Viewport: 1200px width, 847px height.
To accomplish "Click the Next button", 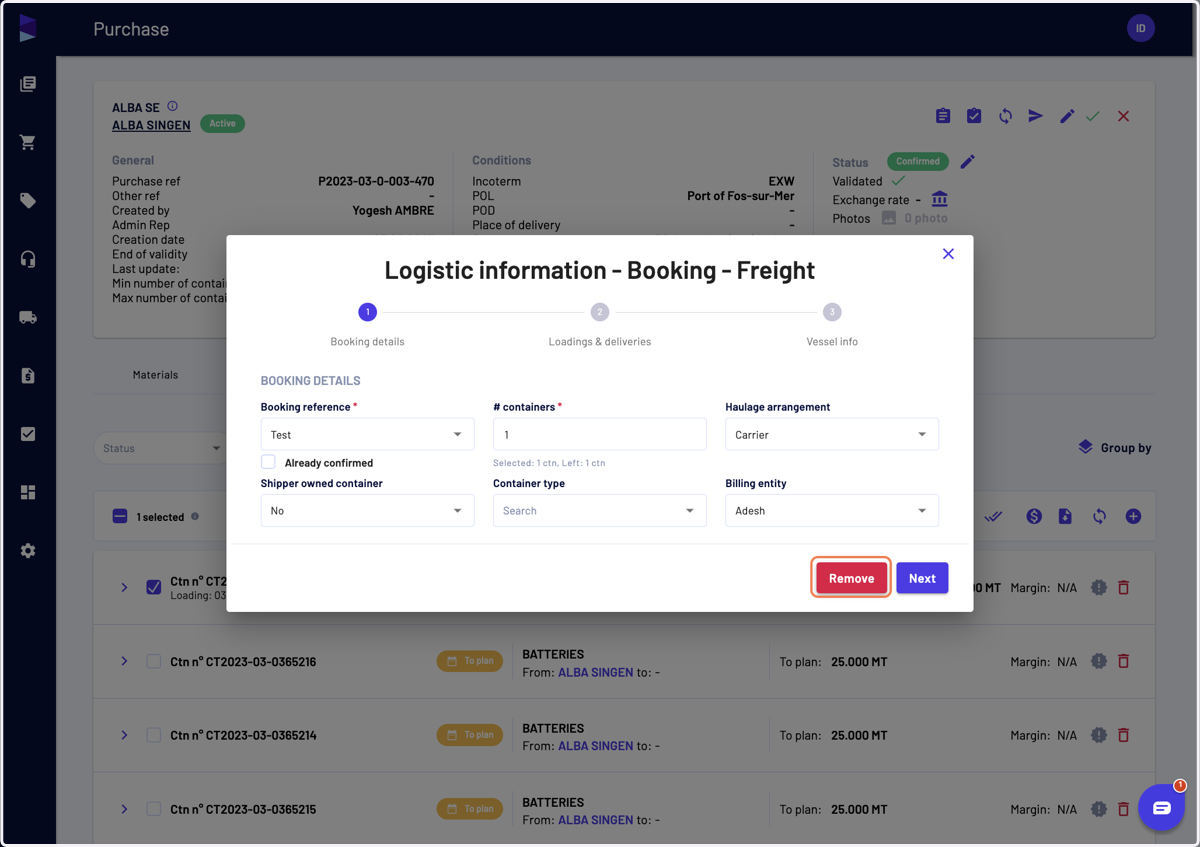I will pyautogui.click(x=922, y=578).
